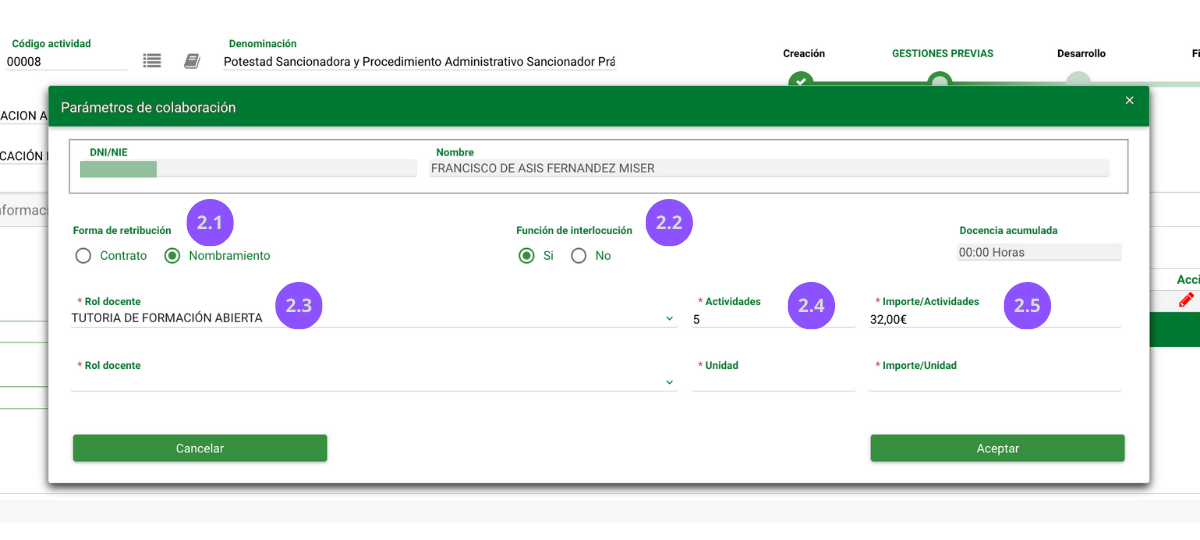Select the Contrato radio button
Image resolution: width=1200 pixels, height=540 pixels.
[x=83, y=256]
